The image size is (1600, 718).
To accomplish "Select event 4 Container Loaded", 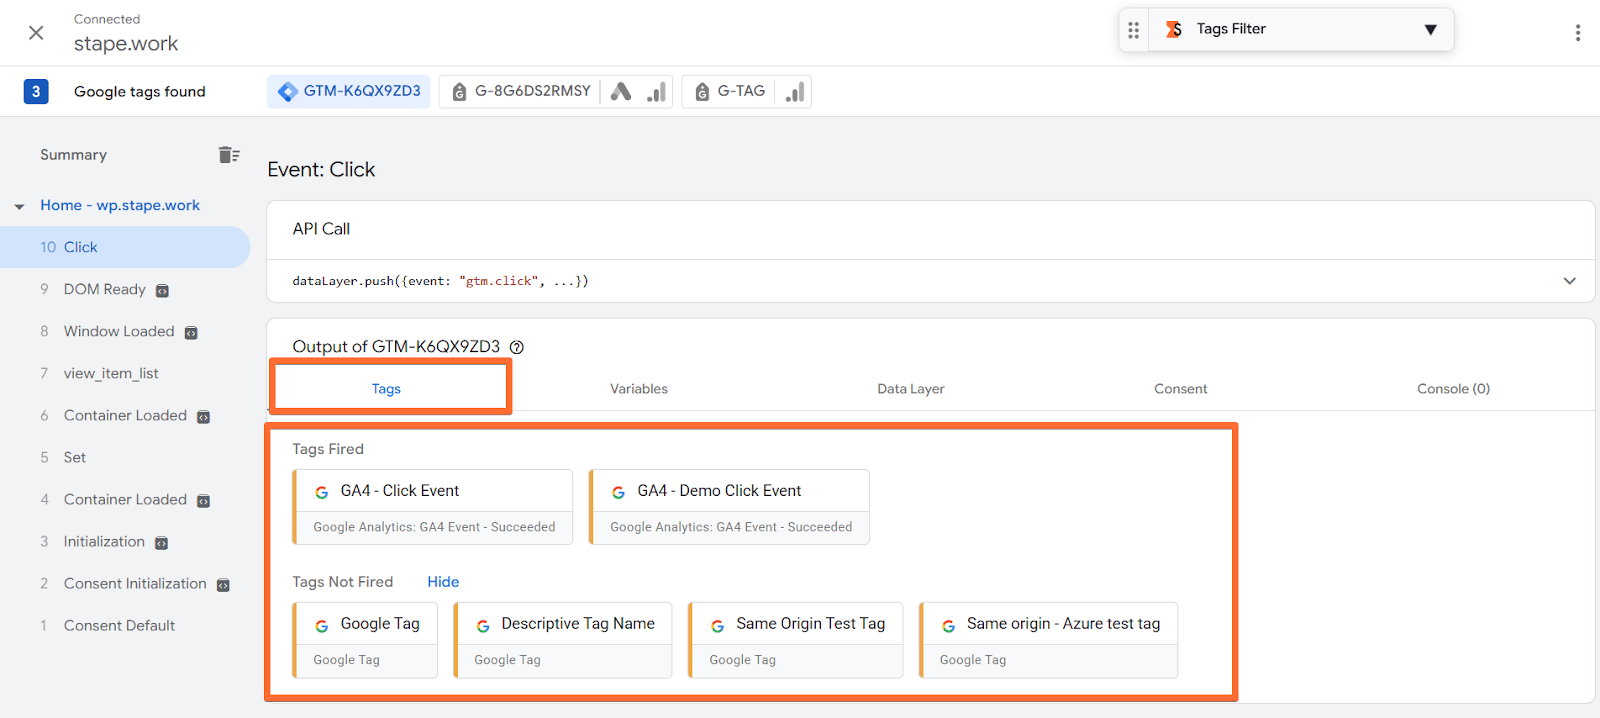I will [125, 499].
